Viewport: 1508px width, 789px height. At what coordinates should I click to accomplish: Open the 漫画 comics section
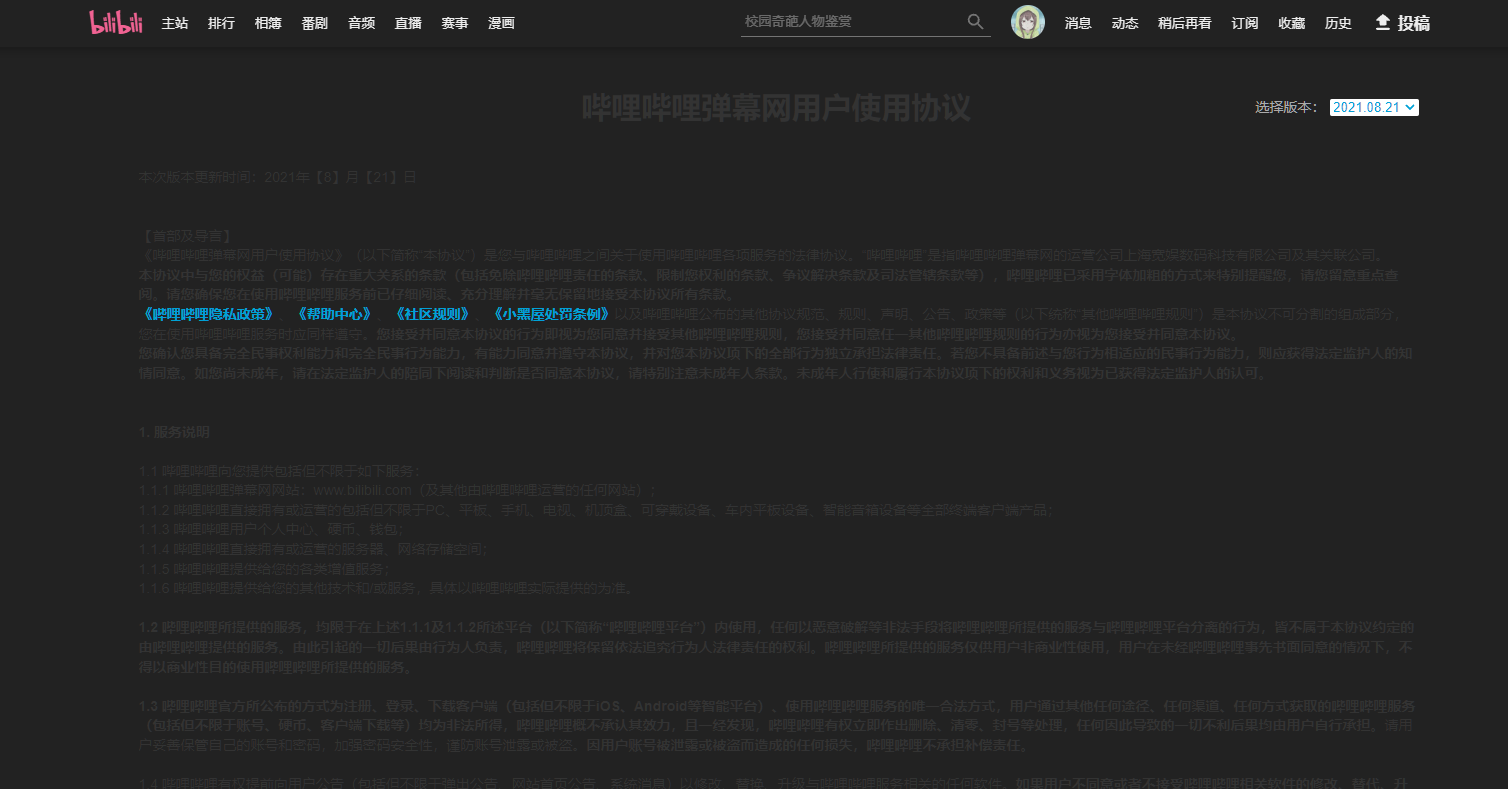[501, 23]
